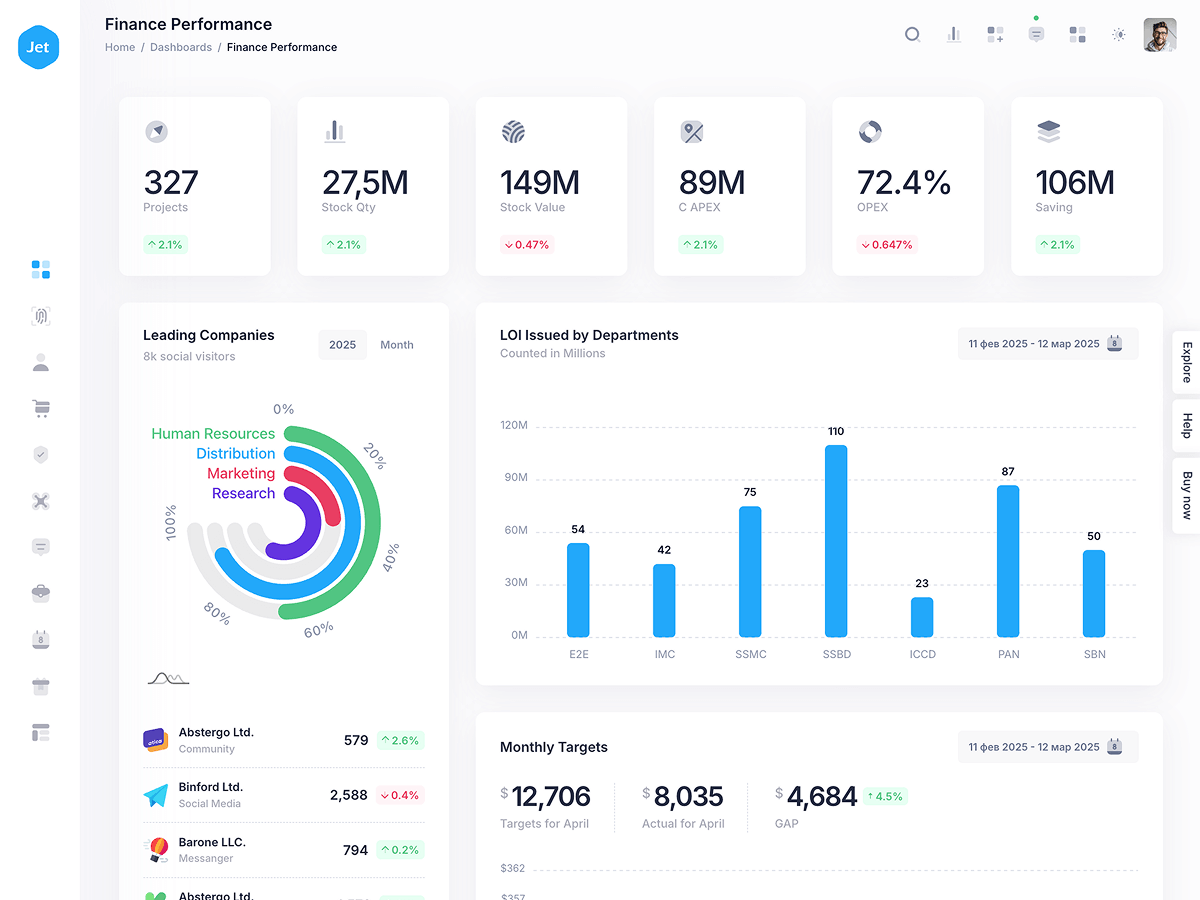Click the Jet logo
Screen dimensions: 1200x900
point(39,47)
